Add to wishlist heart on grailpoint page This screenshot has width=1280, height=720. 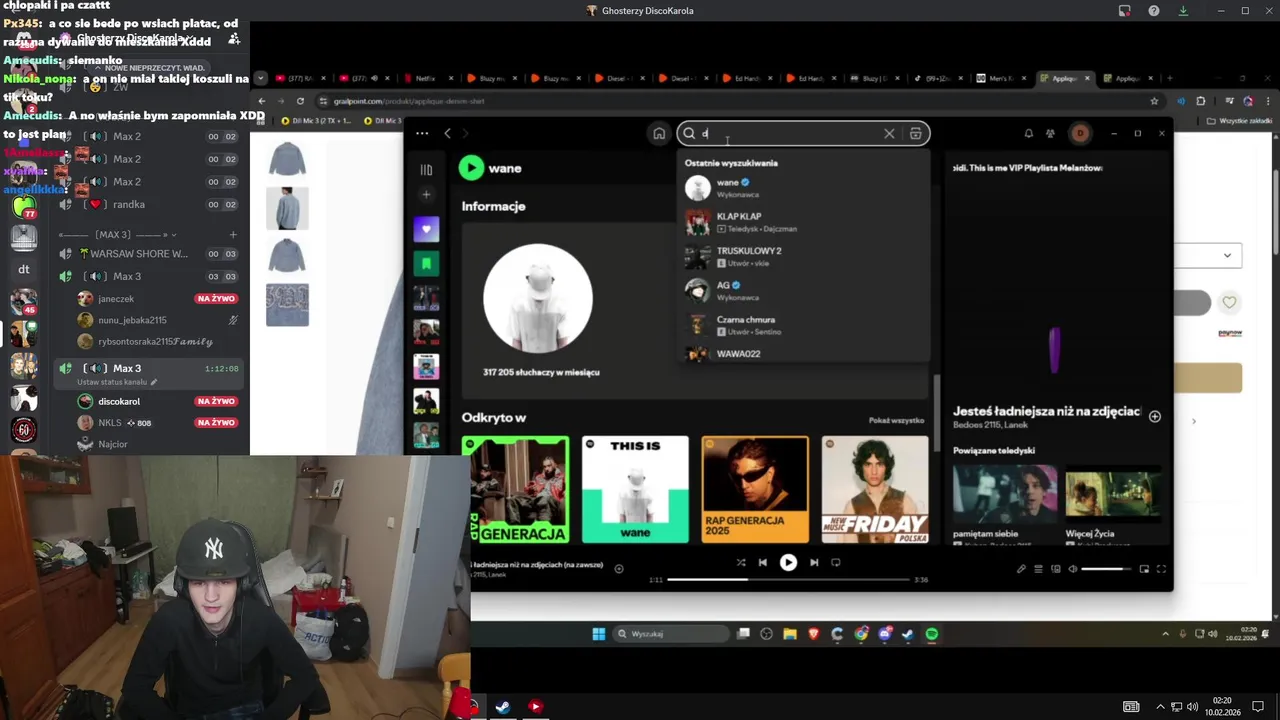tap(1229, 303)
